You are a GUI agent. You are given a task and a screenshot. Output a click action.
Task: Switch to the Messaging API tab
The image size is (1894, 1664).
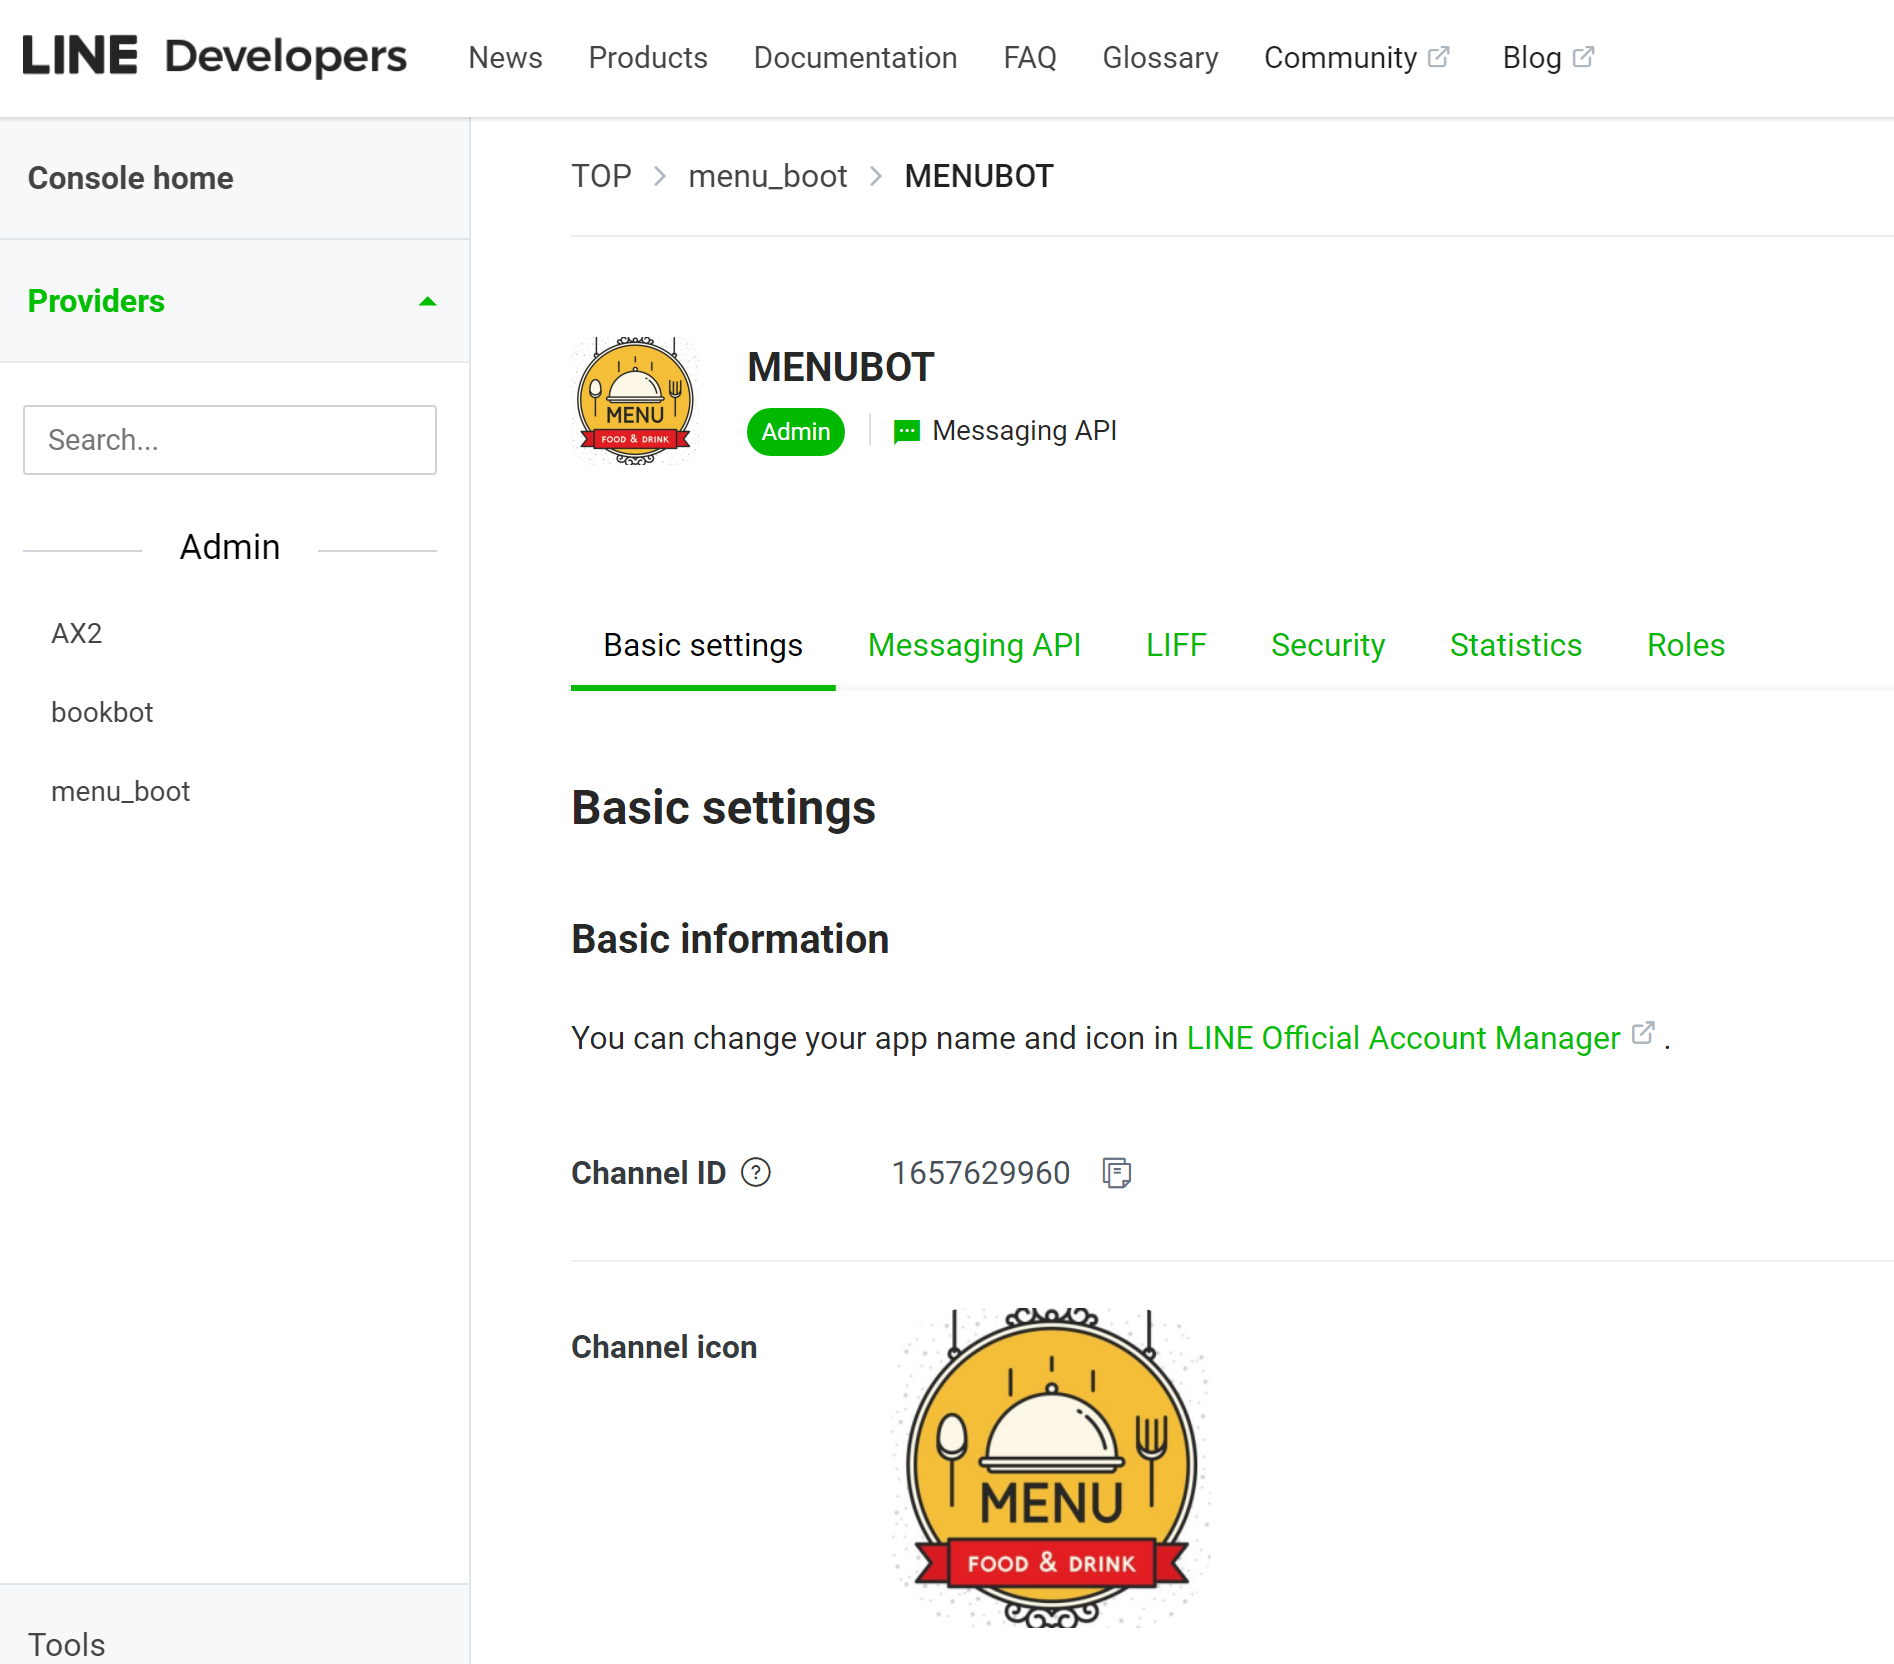coord(974,645)
